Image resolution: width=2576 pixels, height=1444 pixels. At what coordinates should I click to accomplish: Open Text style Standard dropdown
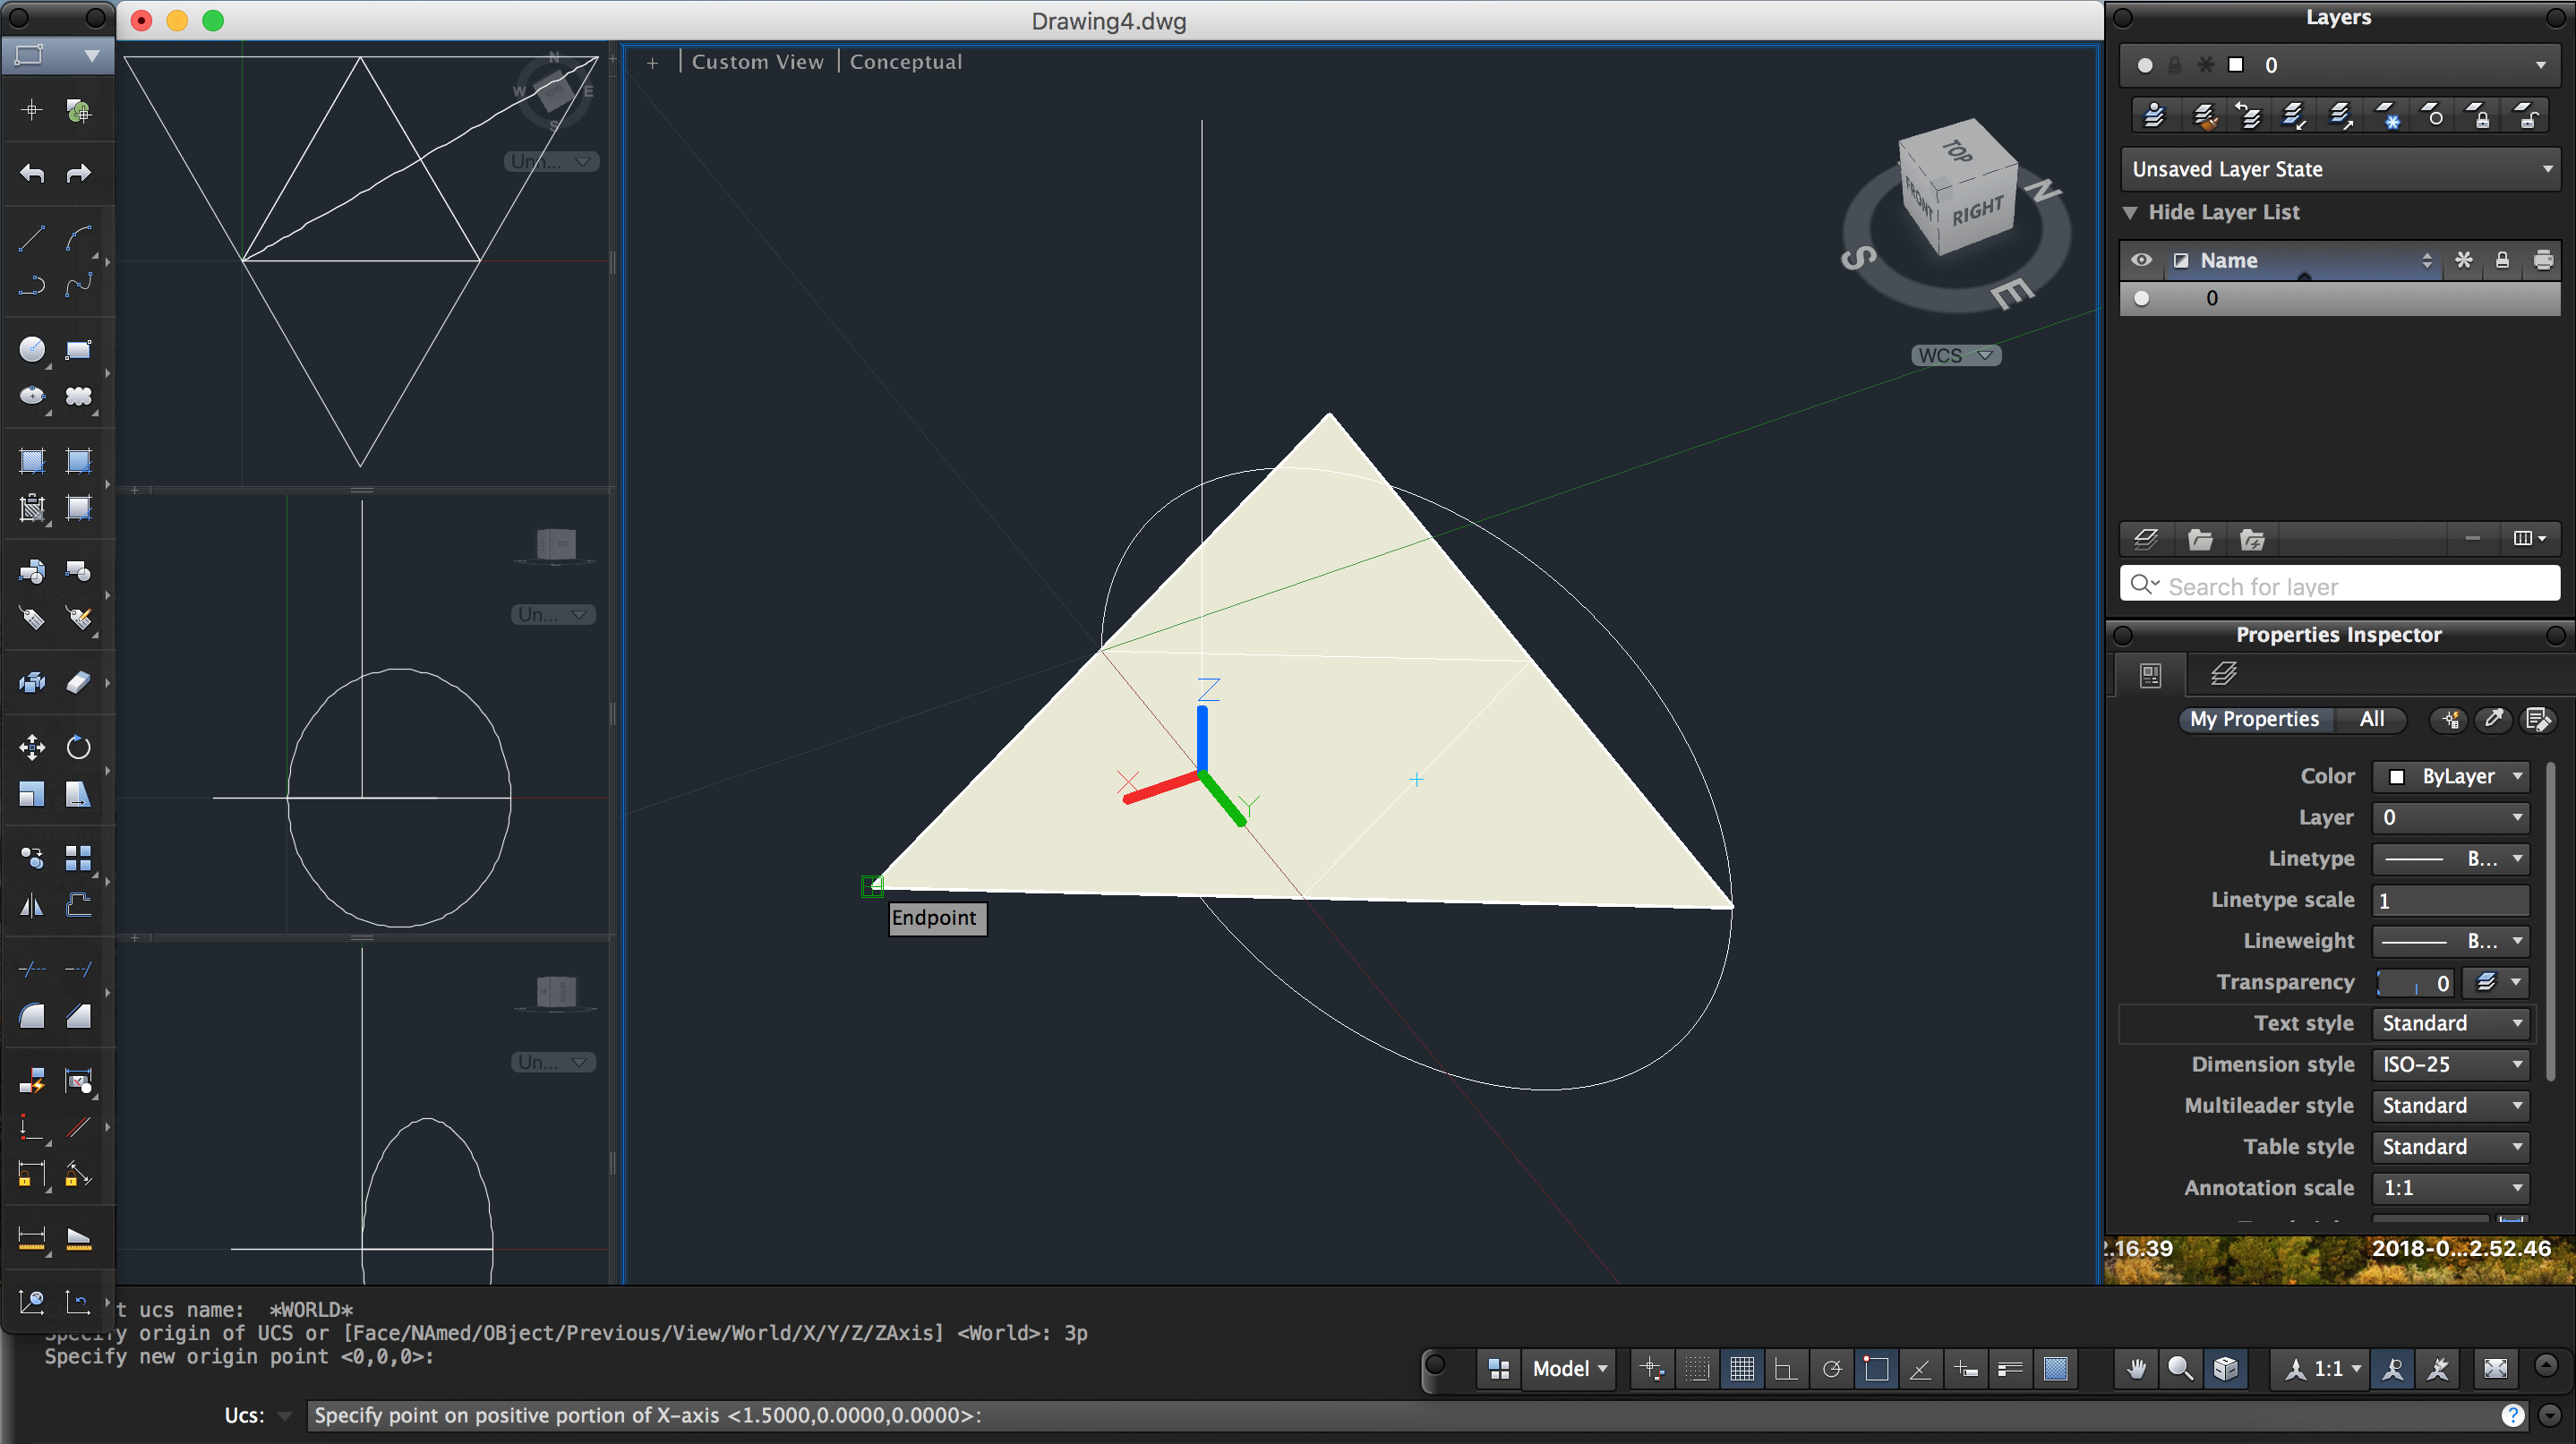point(2452,1023)
